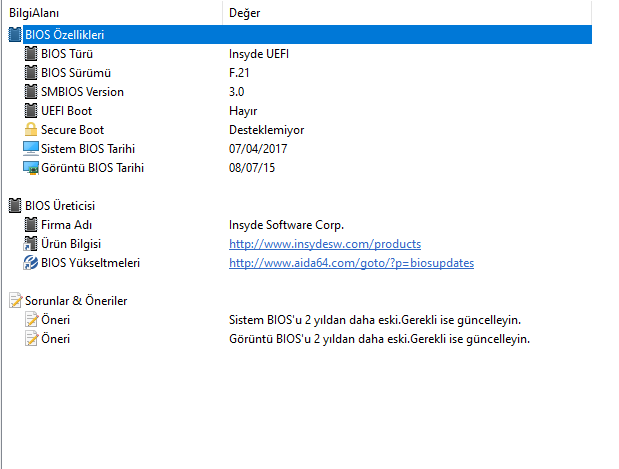The width and height of the screenshot is (619, 469).
Task: Click the Secure Boot padlock icon
Action: coord(31,129)
